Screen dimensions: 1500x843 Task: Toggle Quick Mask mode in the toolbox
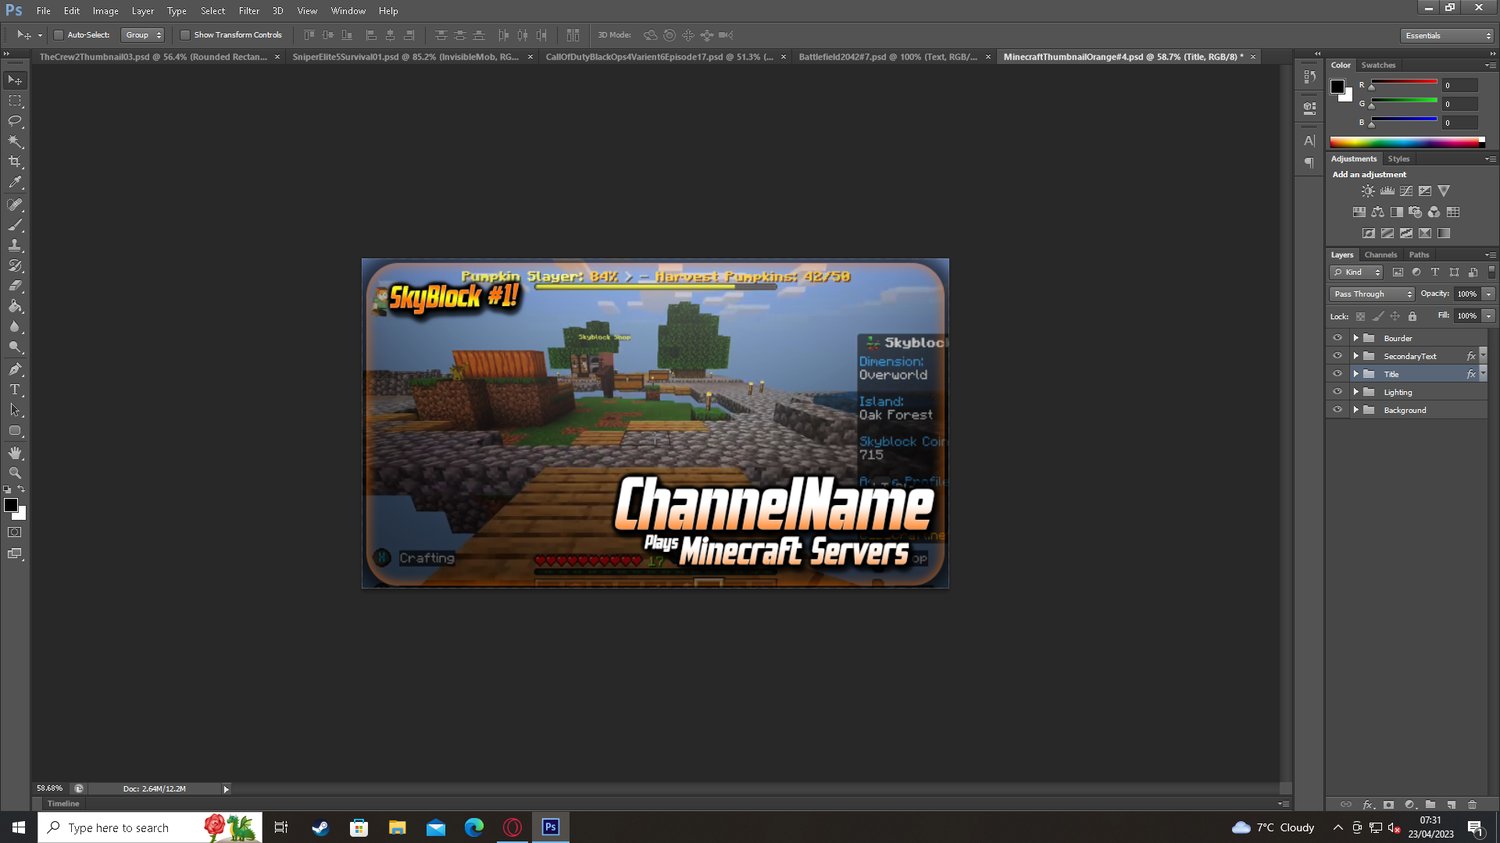tap(15, 533)
